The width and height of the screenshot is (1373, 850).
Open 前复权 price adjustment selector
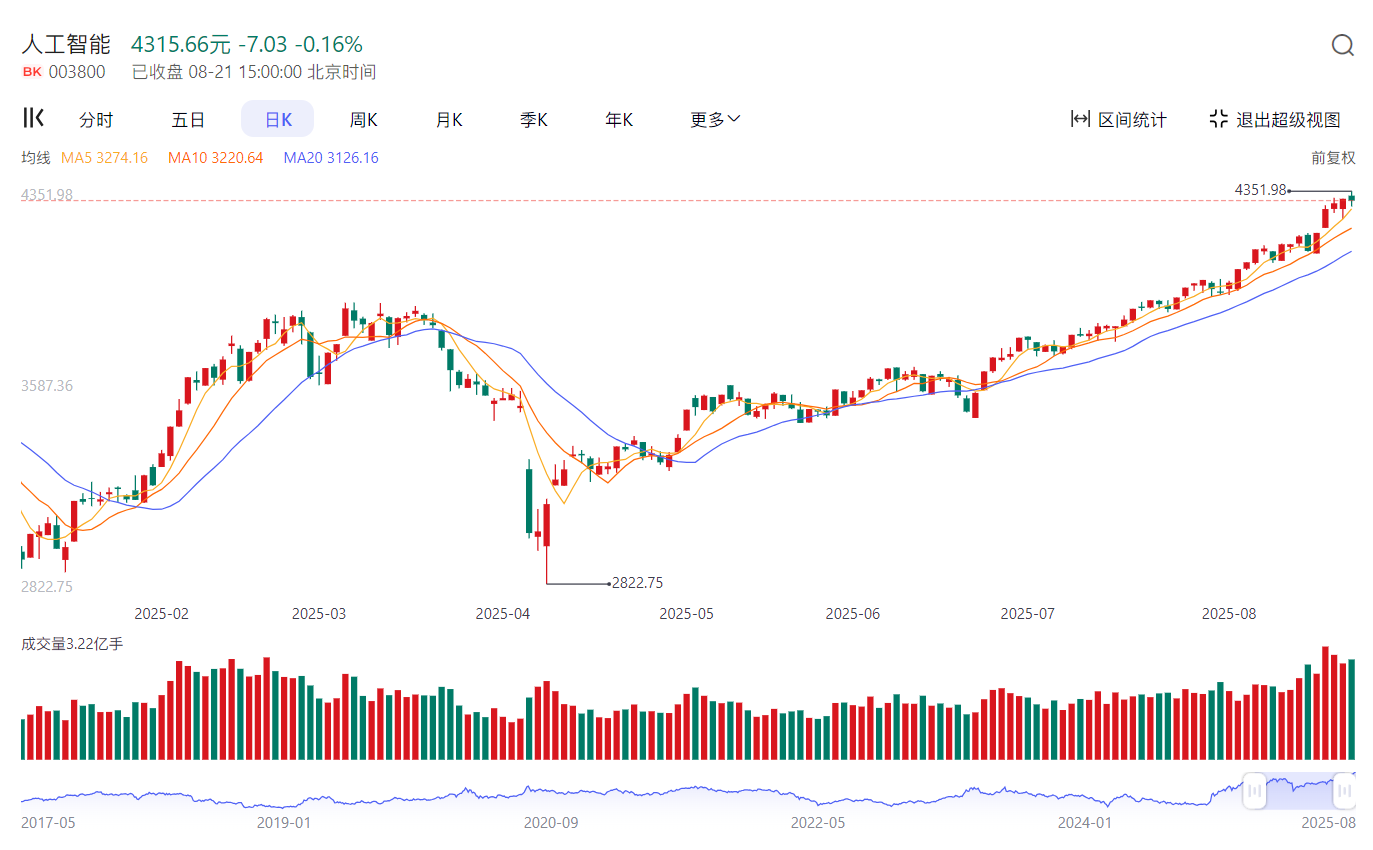(1333, 158)
